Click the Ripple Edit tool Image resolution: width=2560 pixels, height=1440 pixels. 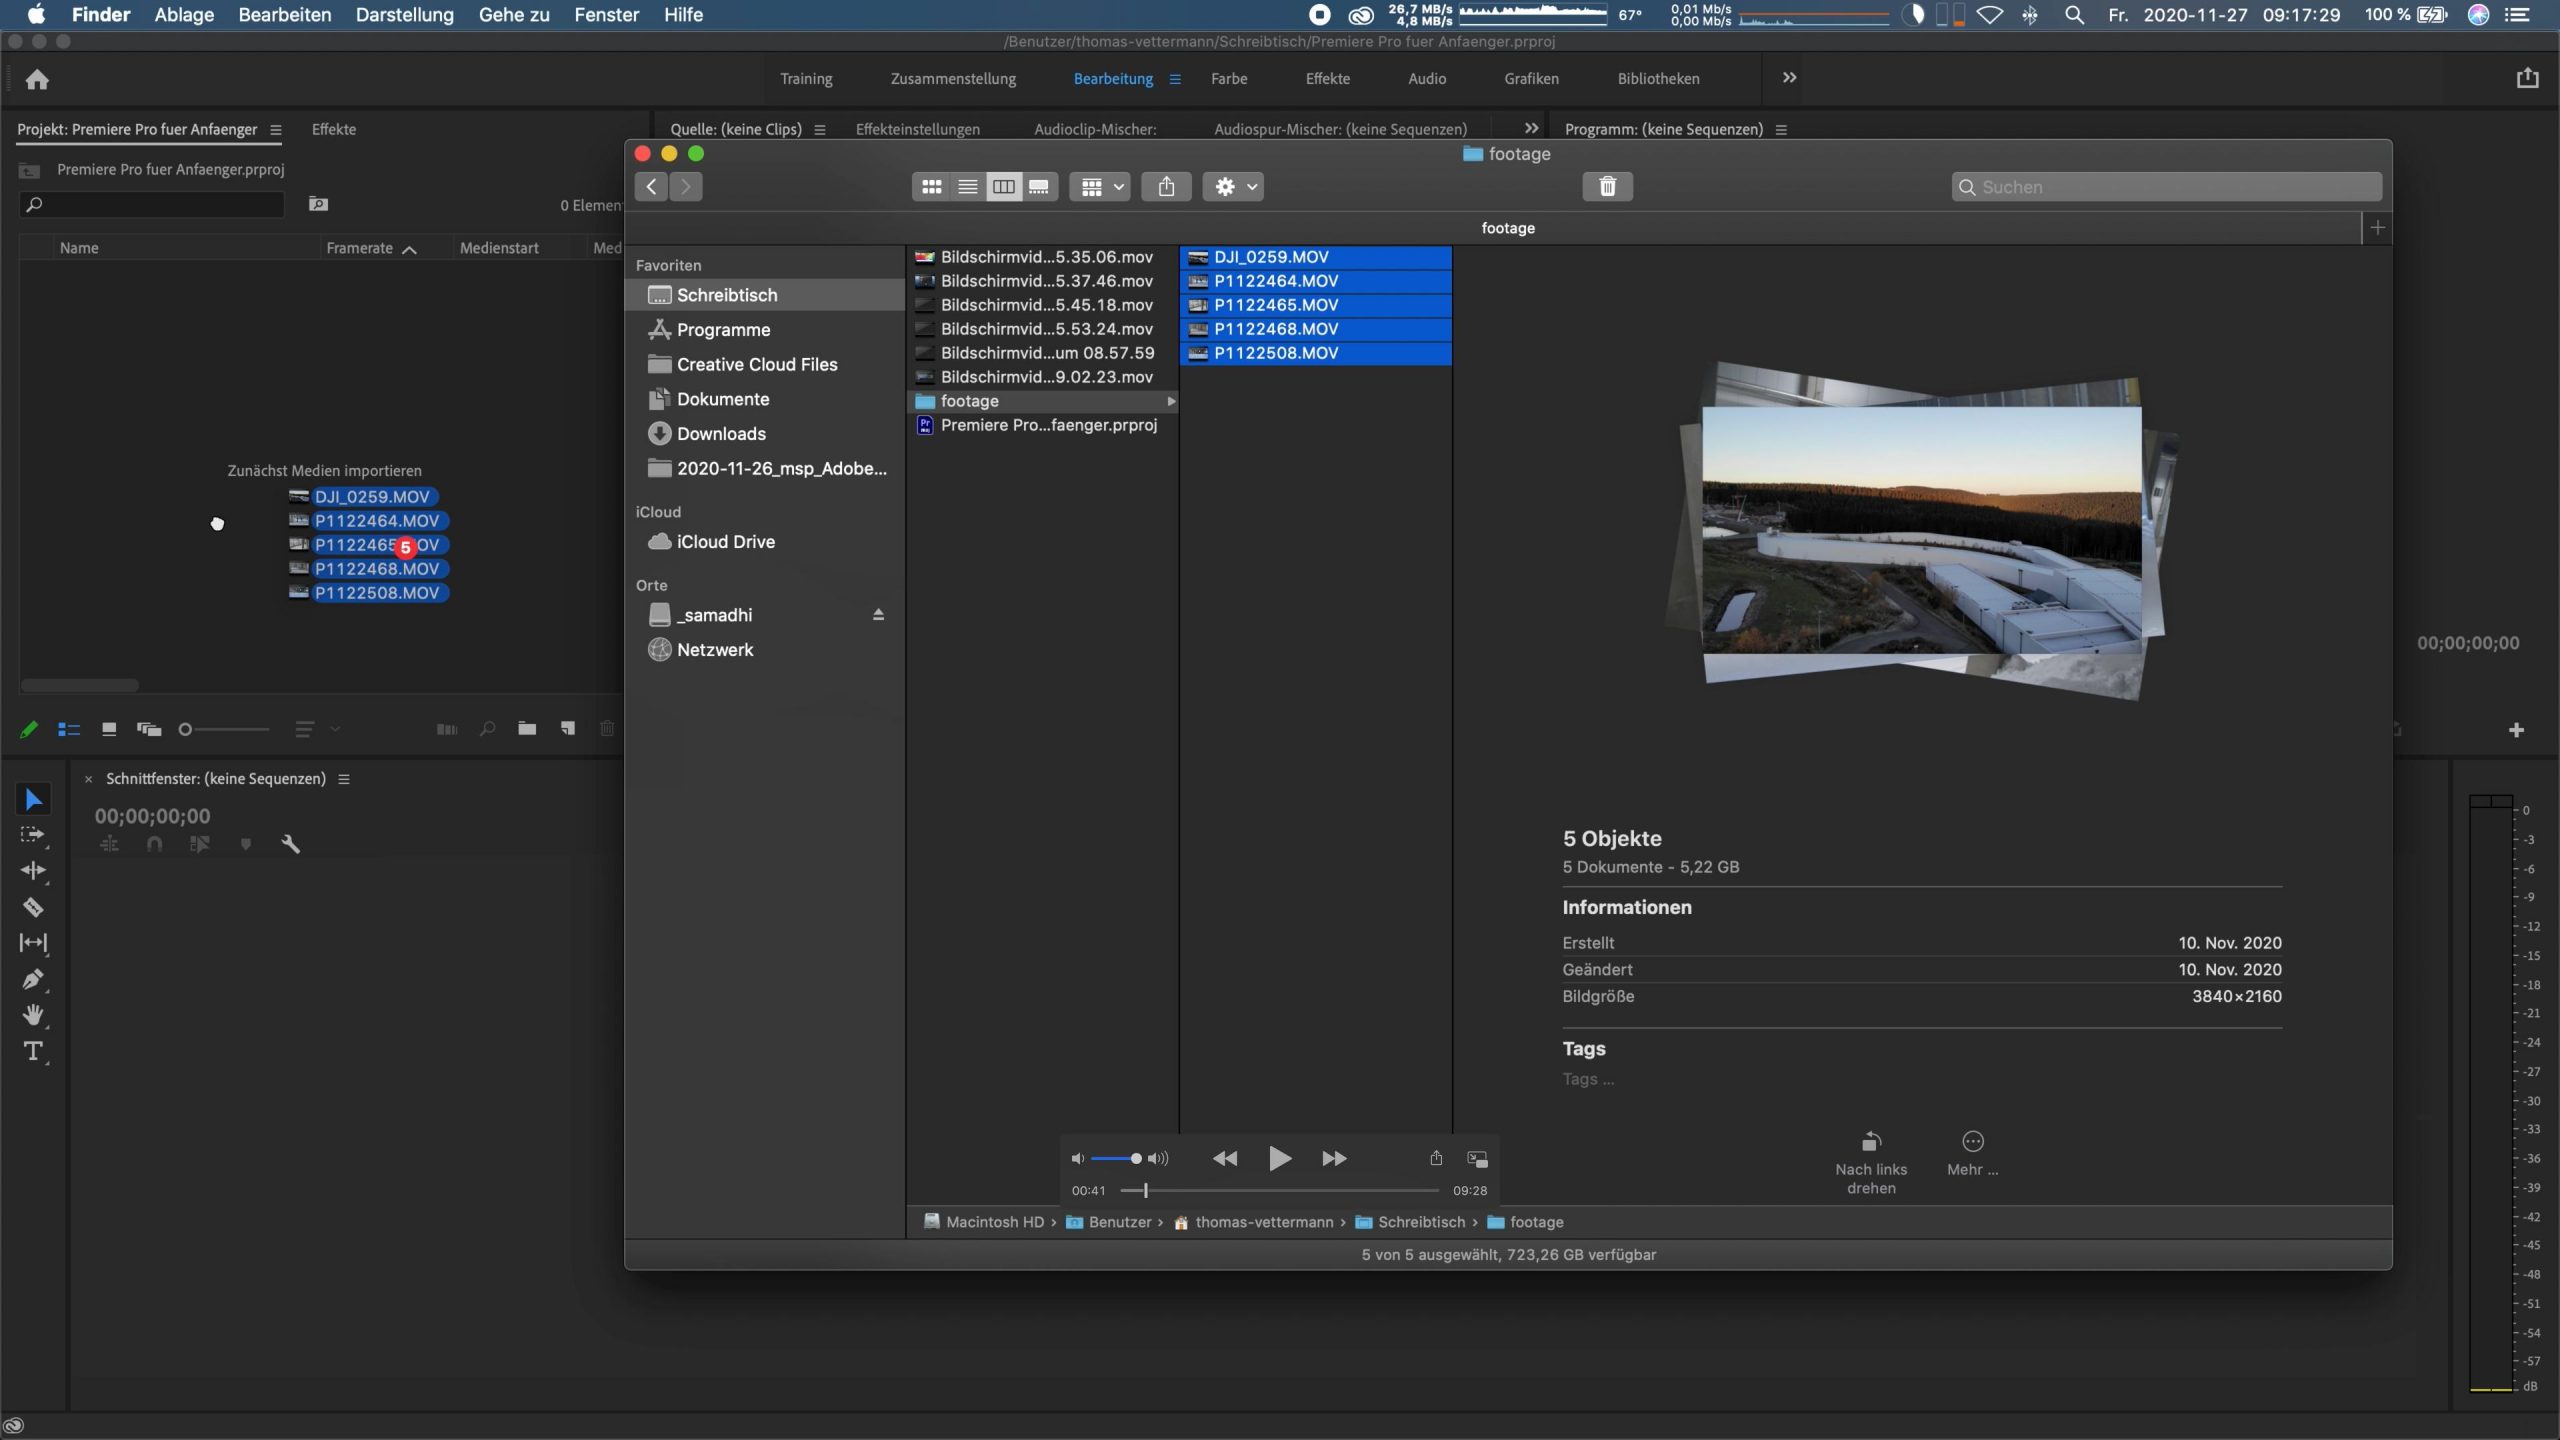(33, 871)
